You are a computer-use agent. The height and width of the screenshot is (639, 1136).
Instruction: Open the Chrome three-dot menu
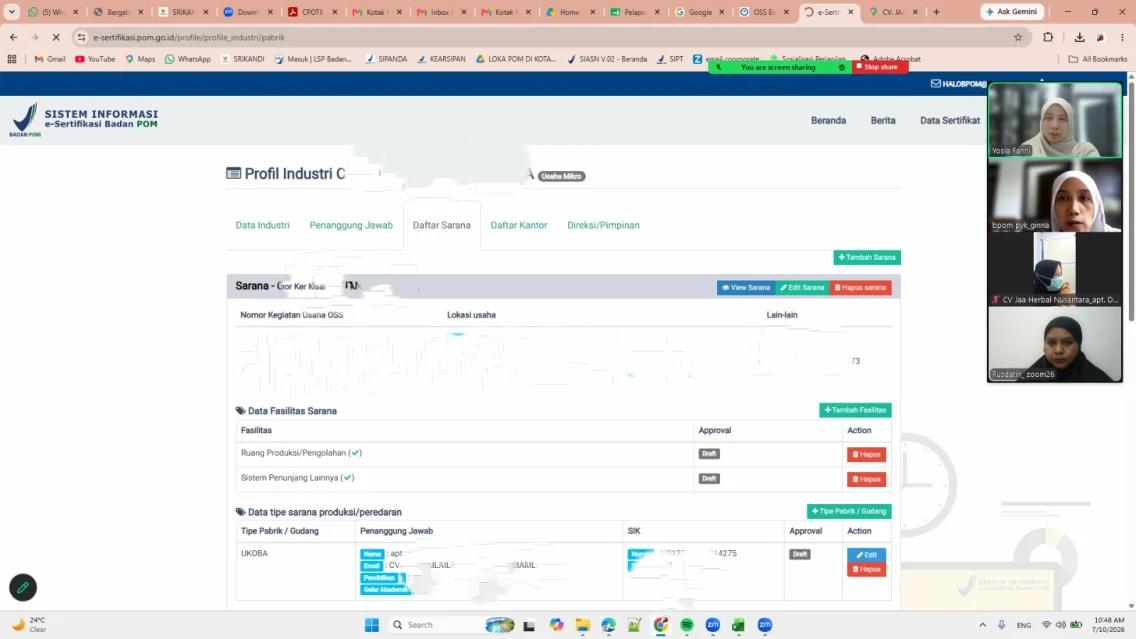1122,37
